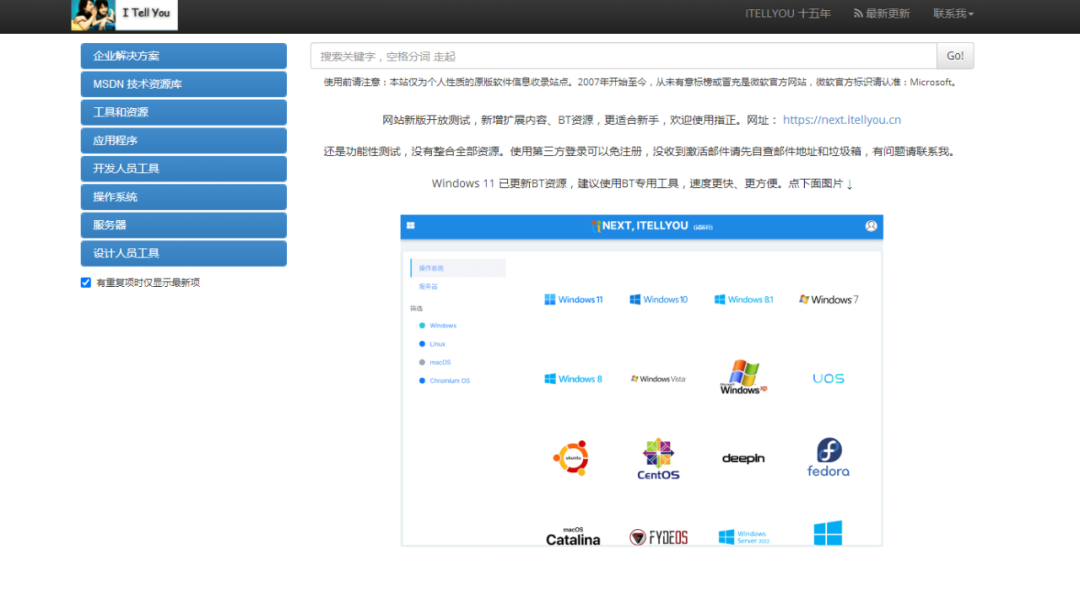
Task: Click the Windows 8 logo
Action: click(573, 379)
